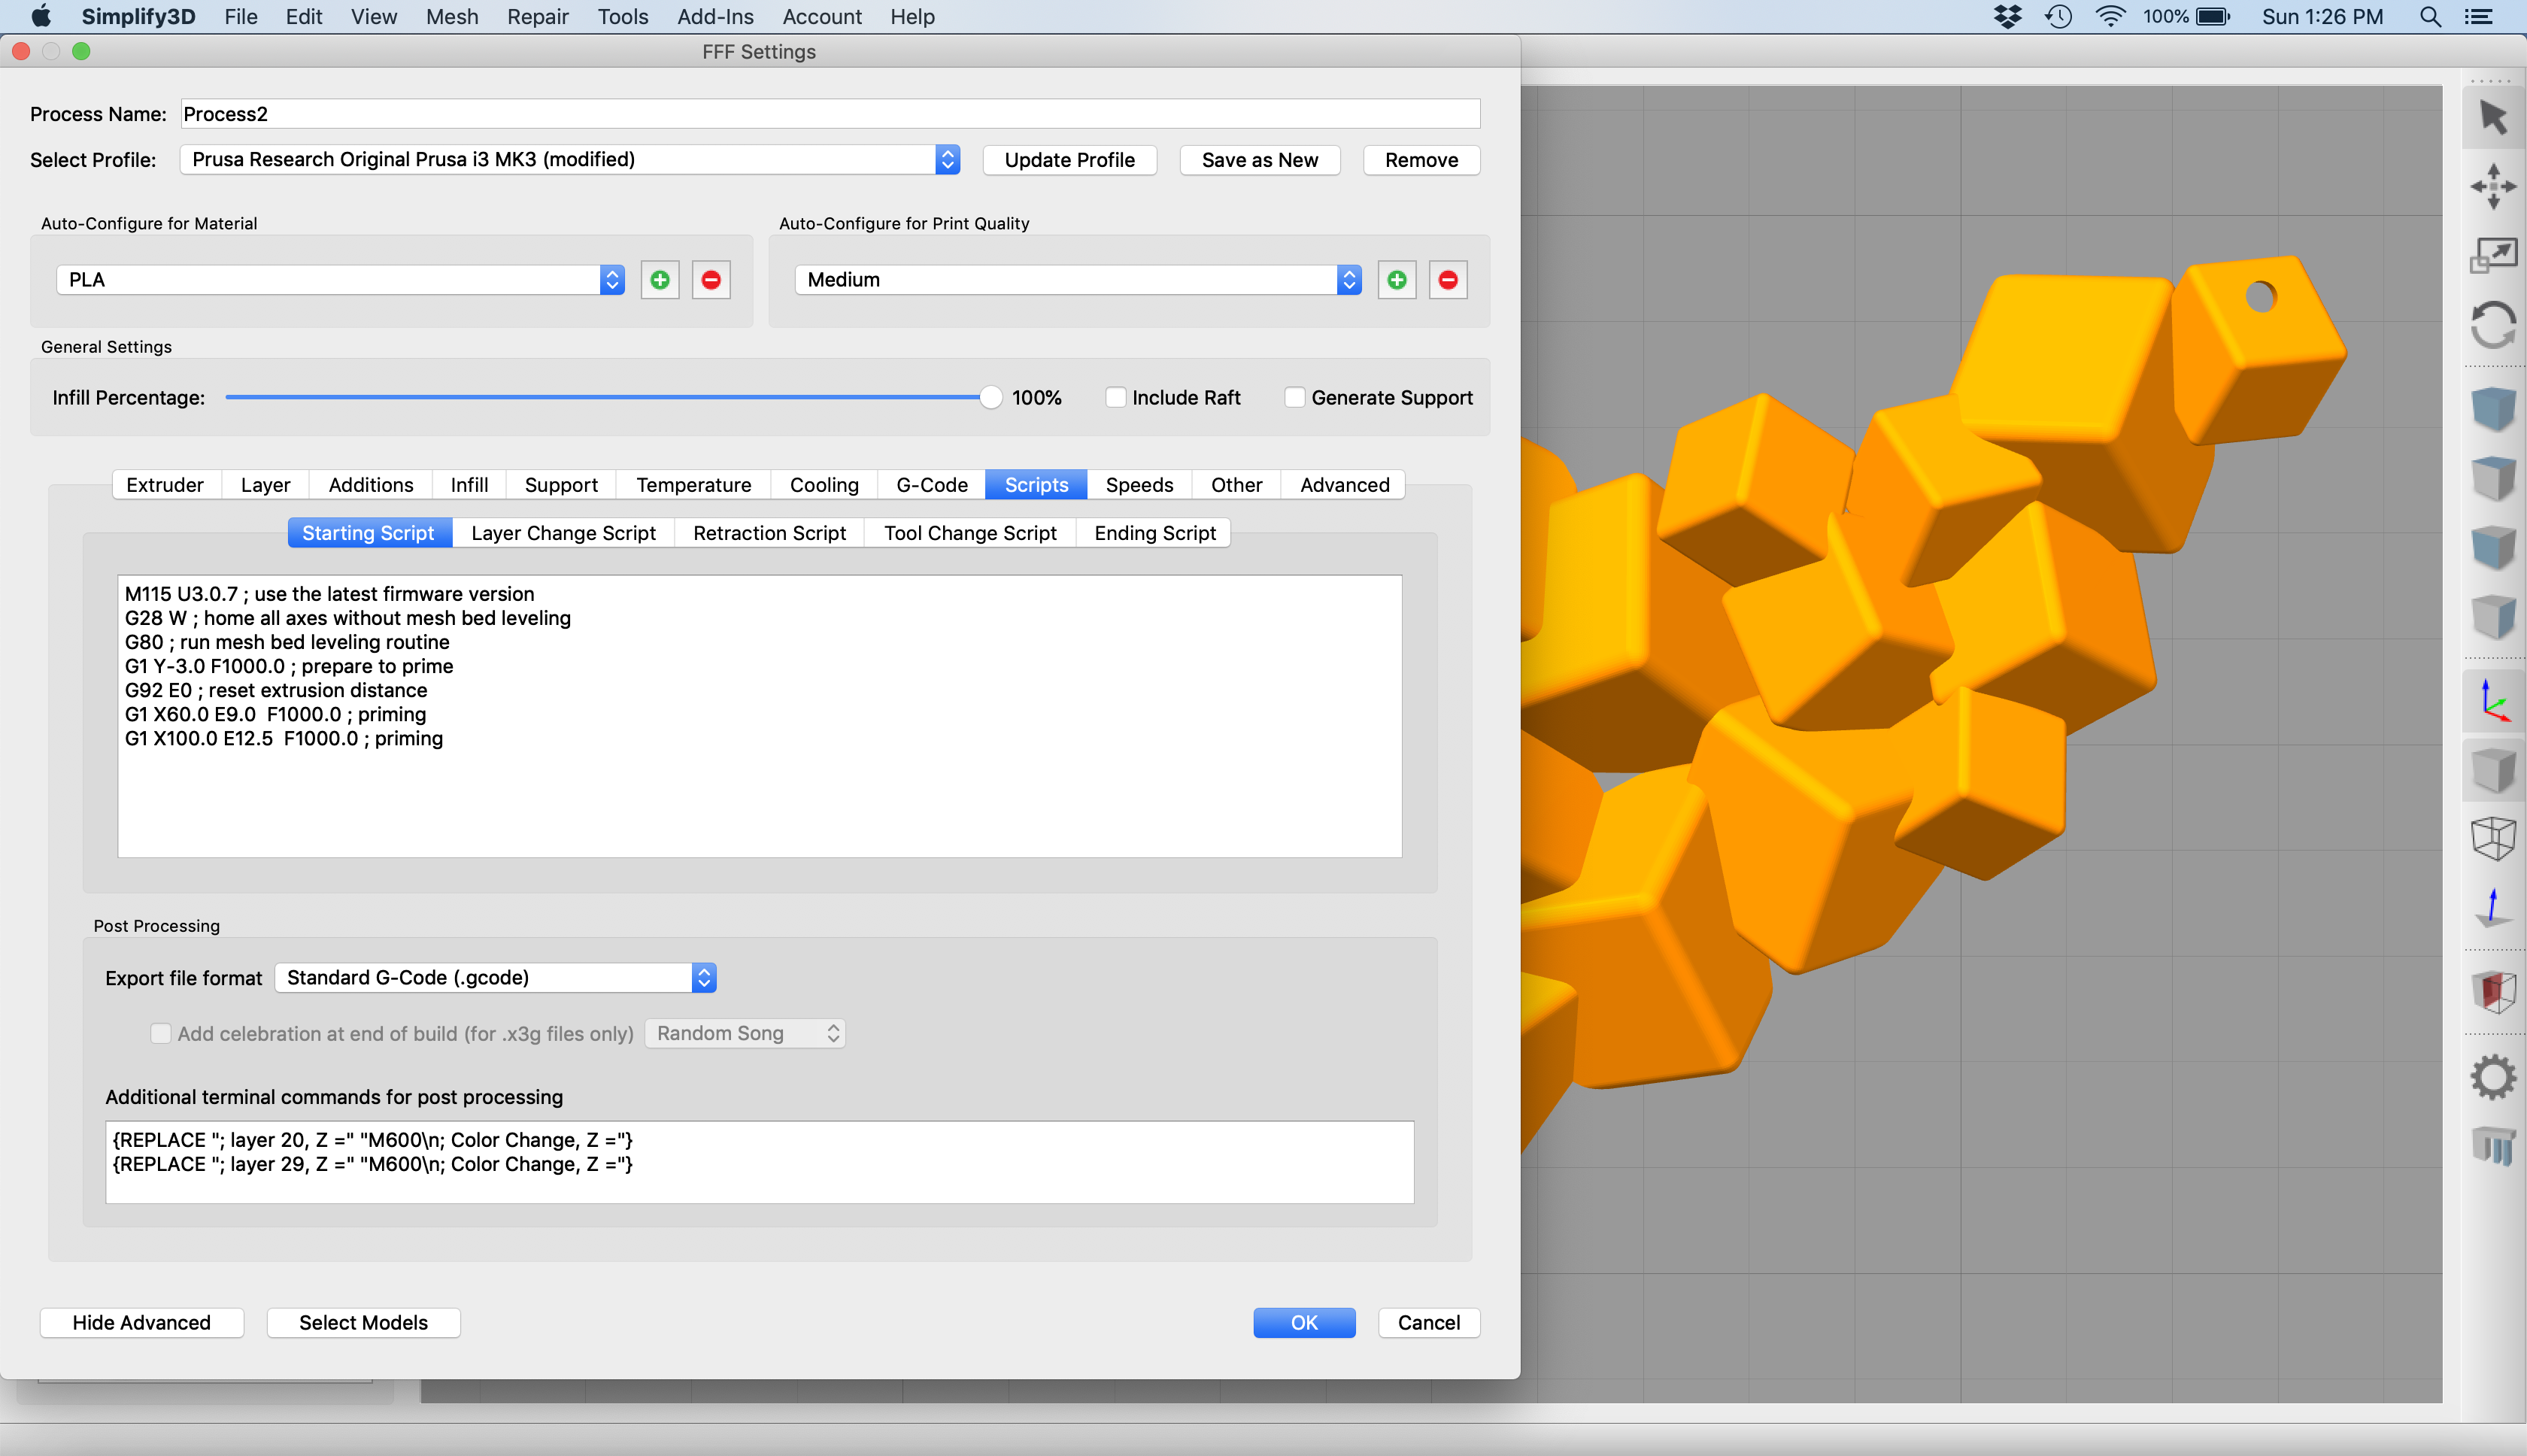Switch to the G-Code tab

pyautogui.click(x=932, y=485)
